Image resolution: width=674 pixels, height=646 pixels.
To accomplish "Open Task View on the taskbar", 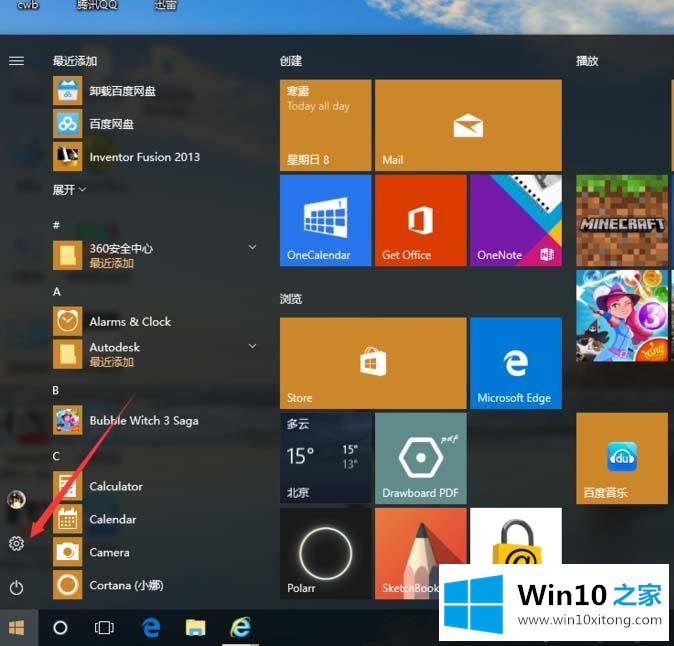I will pyautogui.click(x=104, y=628).
